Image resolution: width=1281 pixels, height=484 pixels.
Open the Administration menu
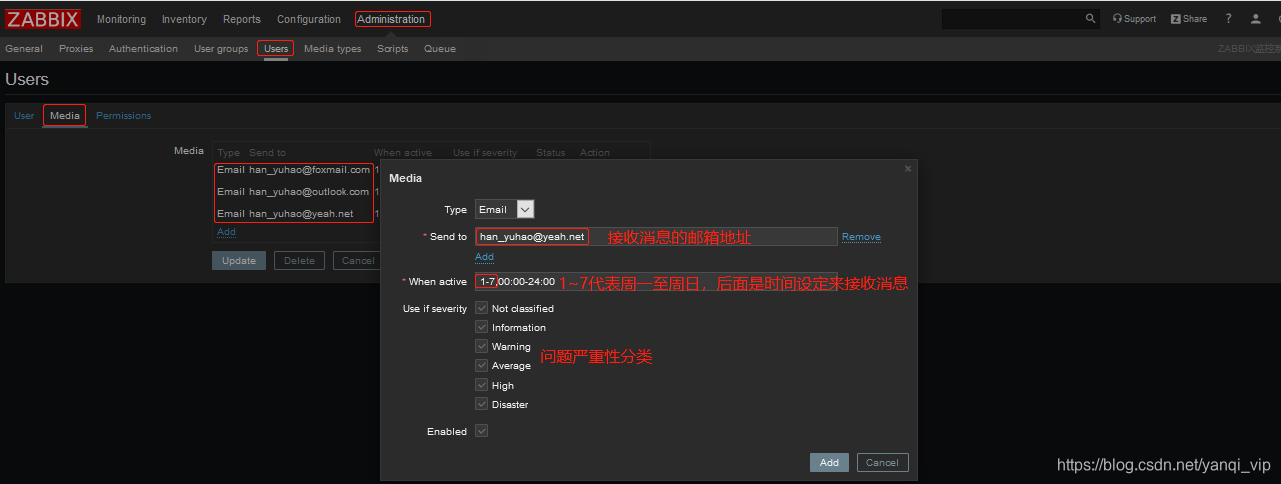click(x=392, y=19)
